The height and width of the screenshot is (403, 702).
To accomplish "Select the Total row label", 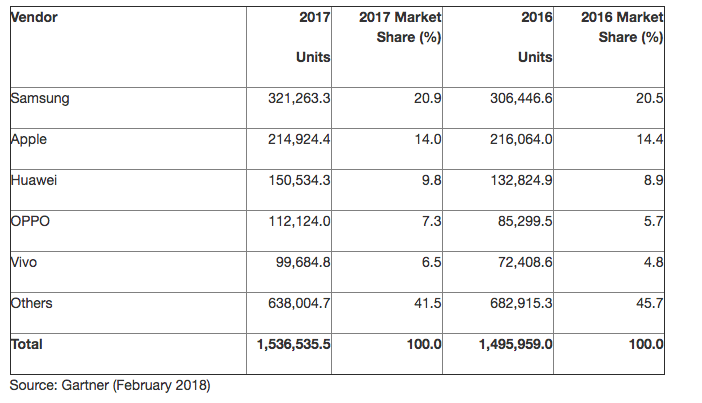I will click(27, 344).
